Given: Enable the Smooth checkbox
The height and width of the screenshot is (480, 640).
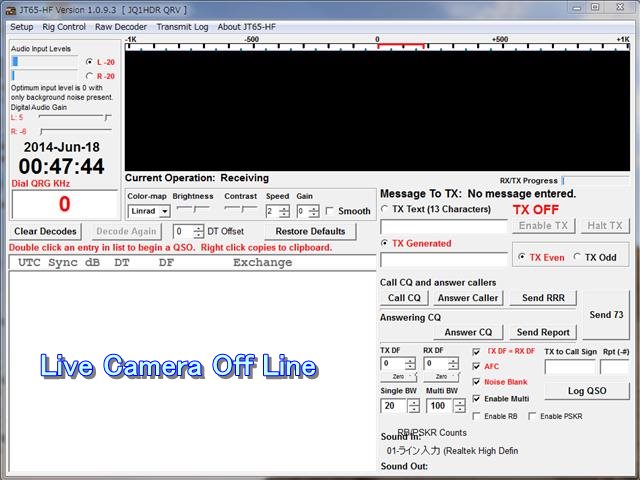Looking at the screenshot, I should tap(330, 211).
